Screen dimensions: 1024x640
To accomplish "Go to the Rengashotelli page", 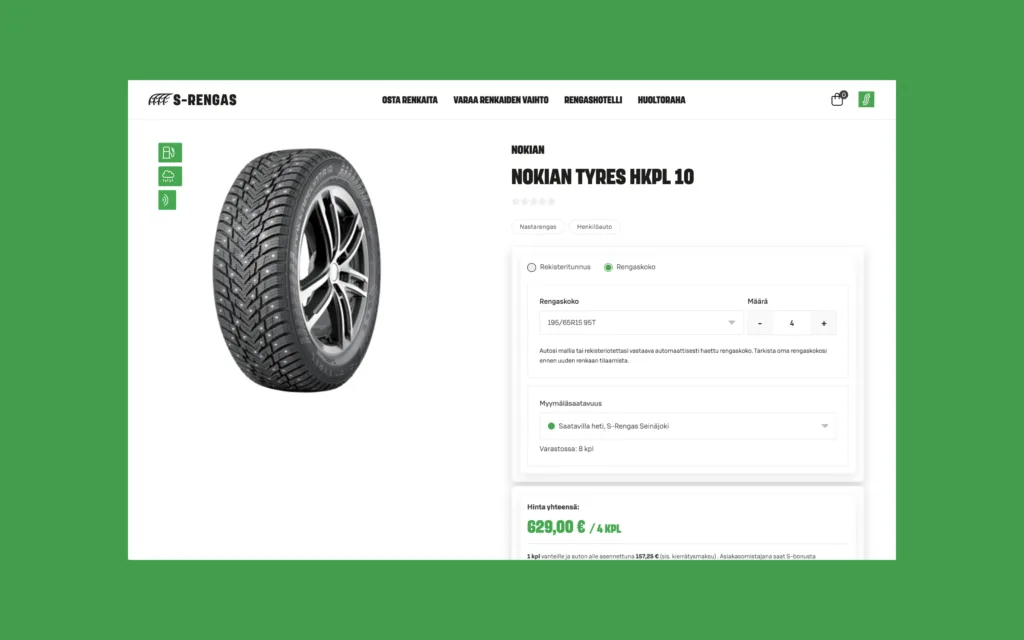I will point(593,100).
